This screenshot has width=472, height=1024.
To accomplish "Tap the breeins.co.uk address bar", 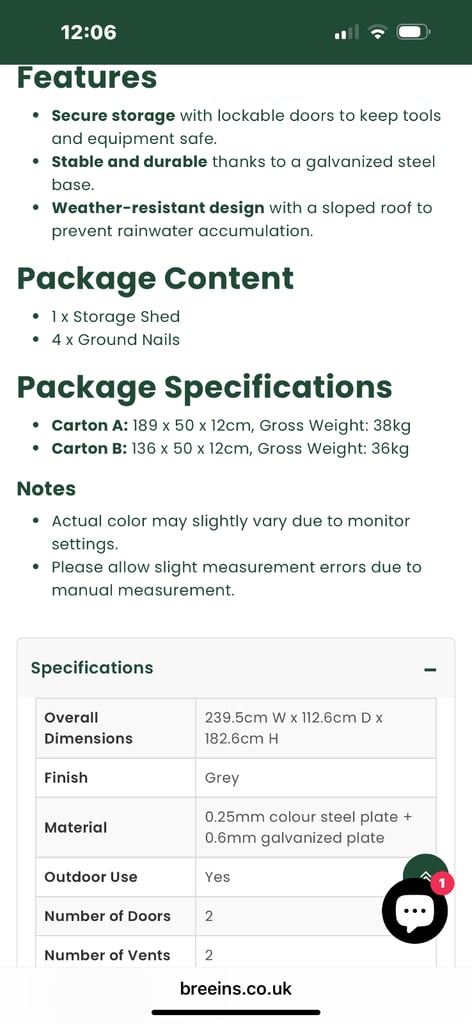I will click(x=236, y=989).
